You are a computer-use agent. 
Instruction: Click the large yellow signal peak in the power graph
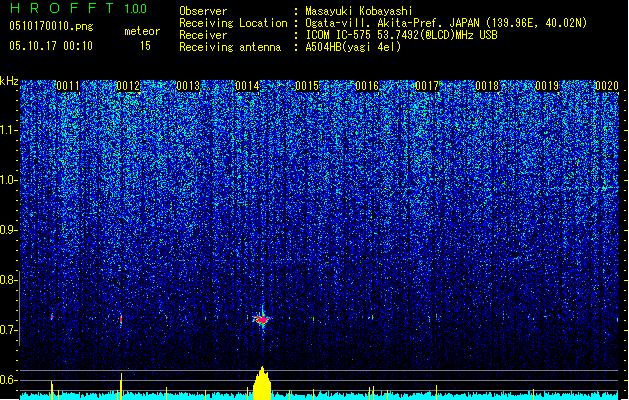(262, 383)
